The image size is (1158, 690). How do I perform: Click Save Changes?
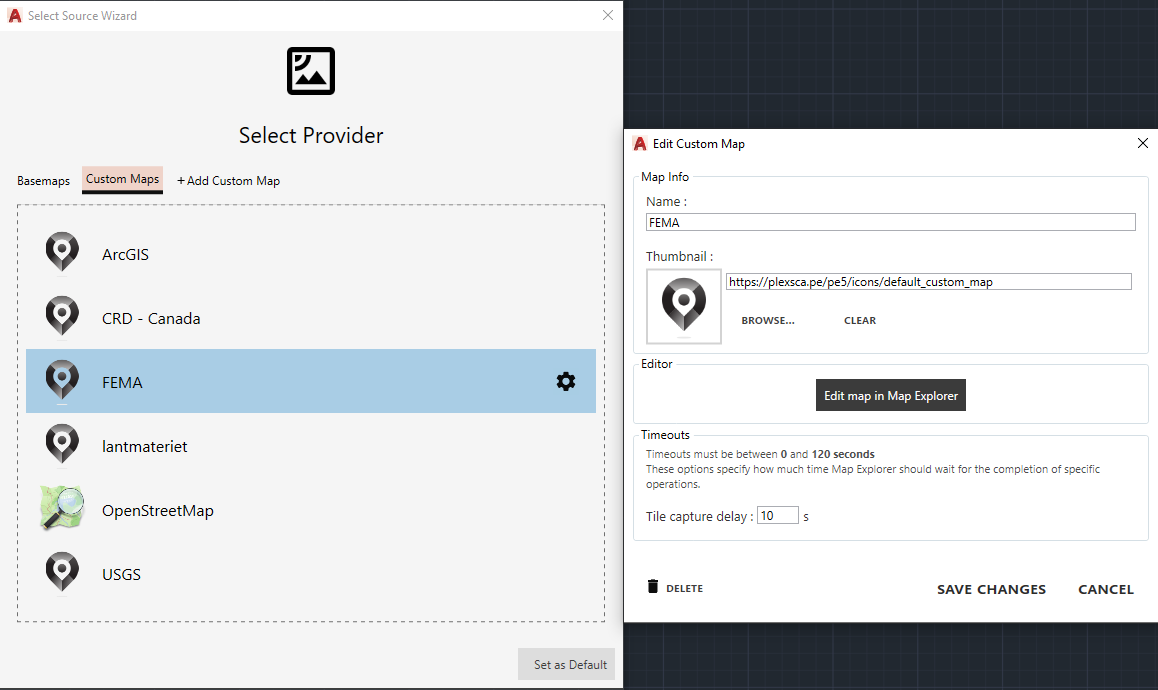[991, 590]
